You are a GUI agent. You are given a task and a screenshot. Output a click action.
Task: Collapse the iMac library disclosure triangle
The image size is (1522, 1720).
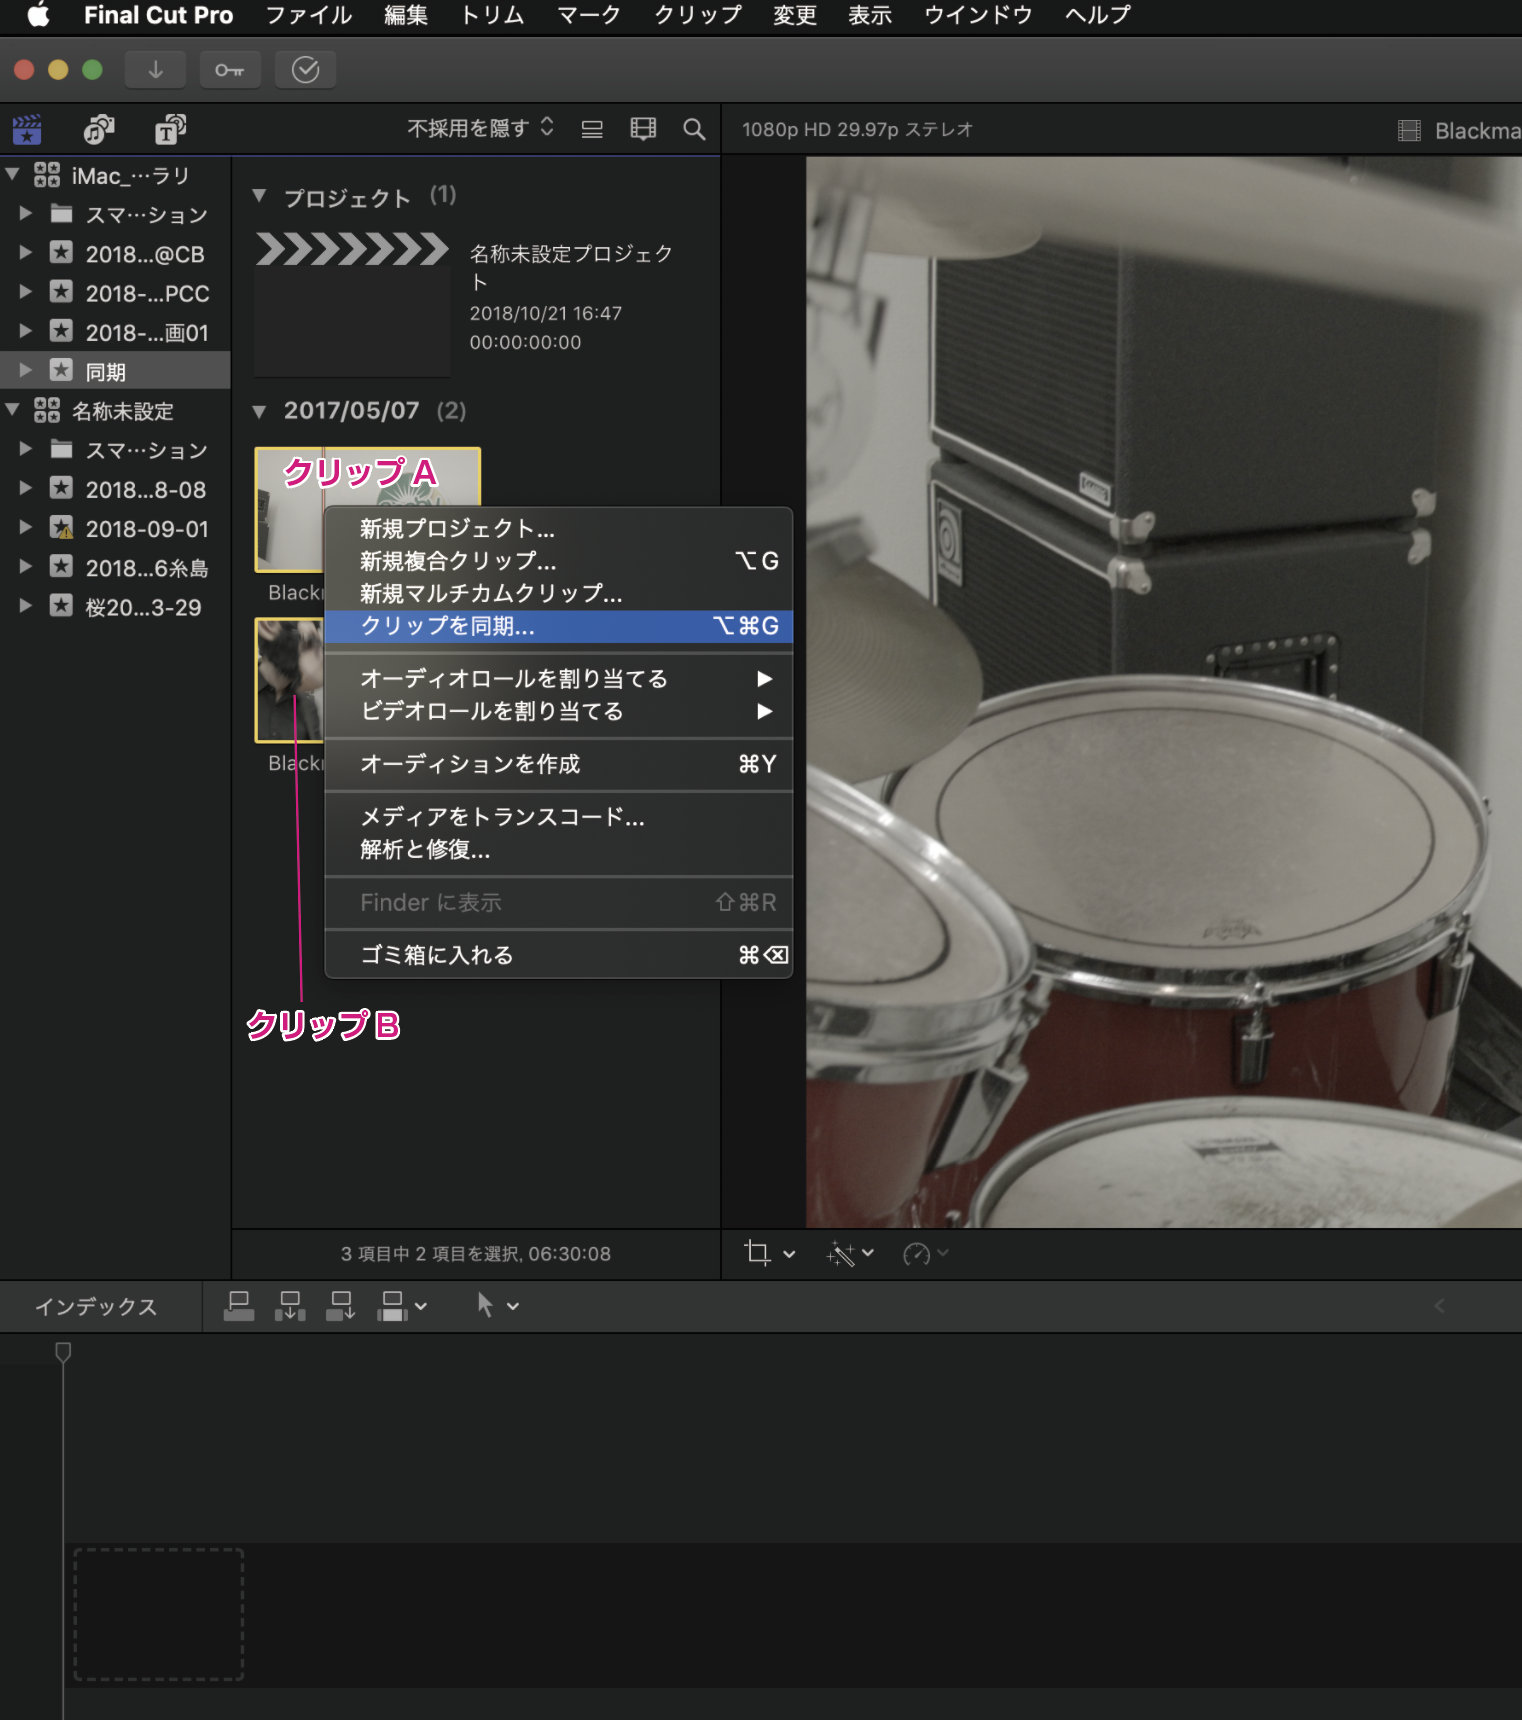click(x=13, y=175)
